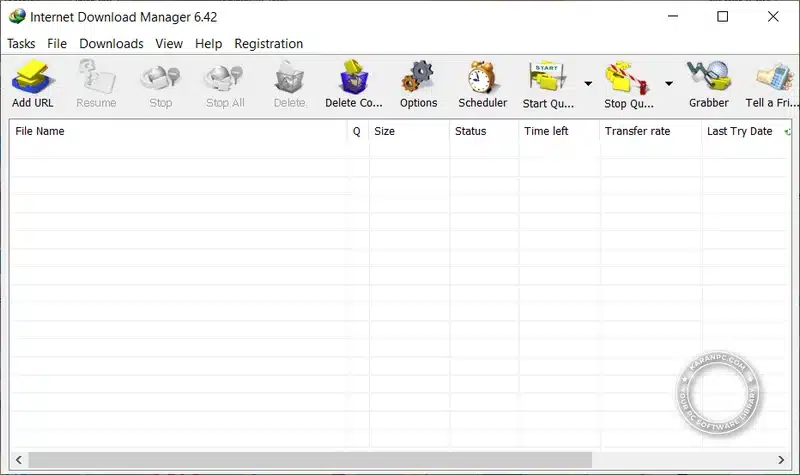Click the Q column header
This screenshot has height=475, width=800.
point(357,131)
